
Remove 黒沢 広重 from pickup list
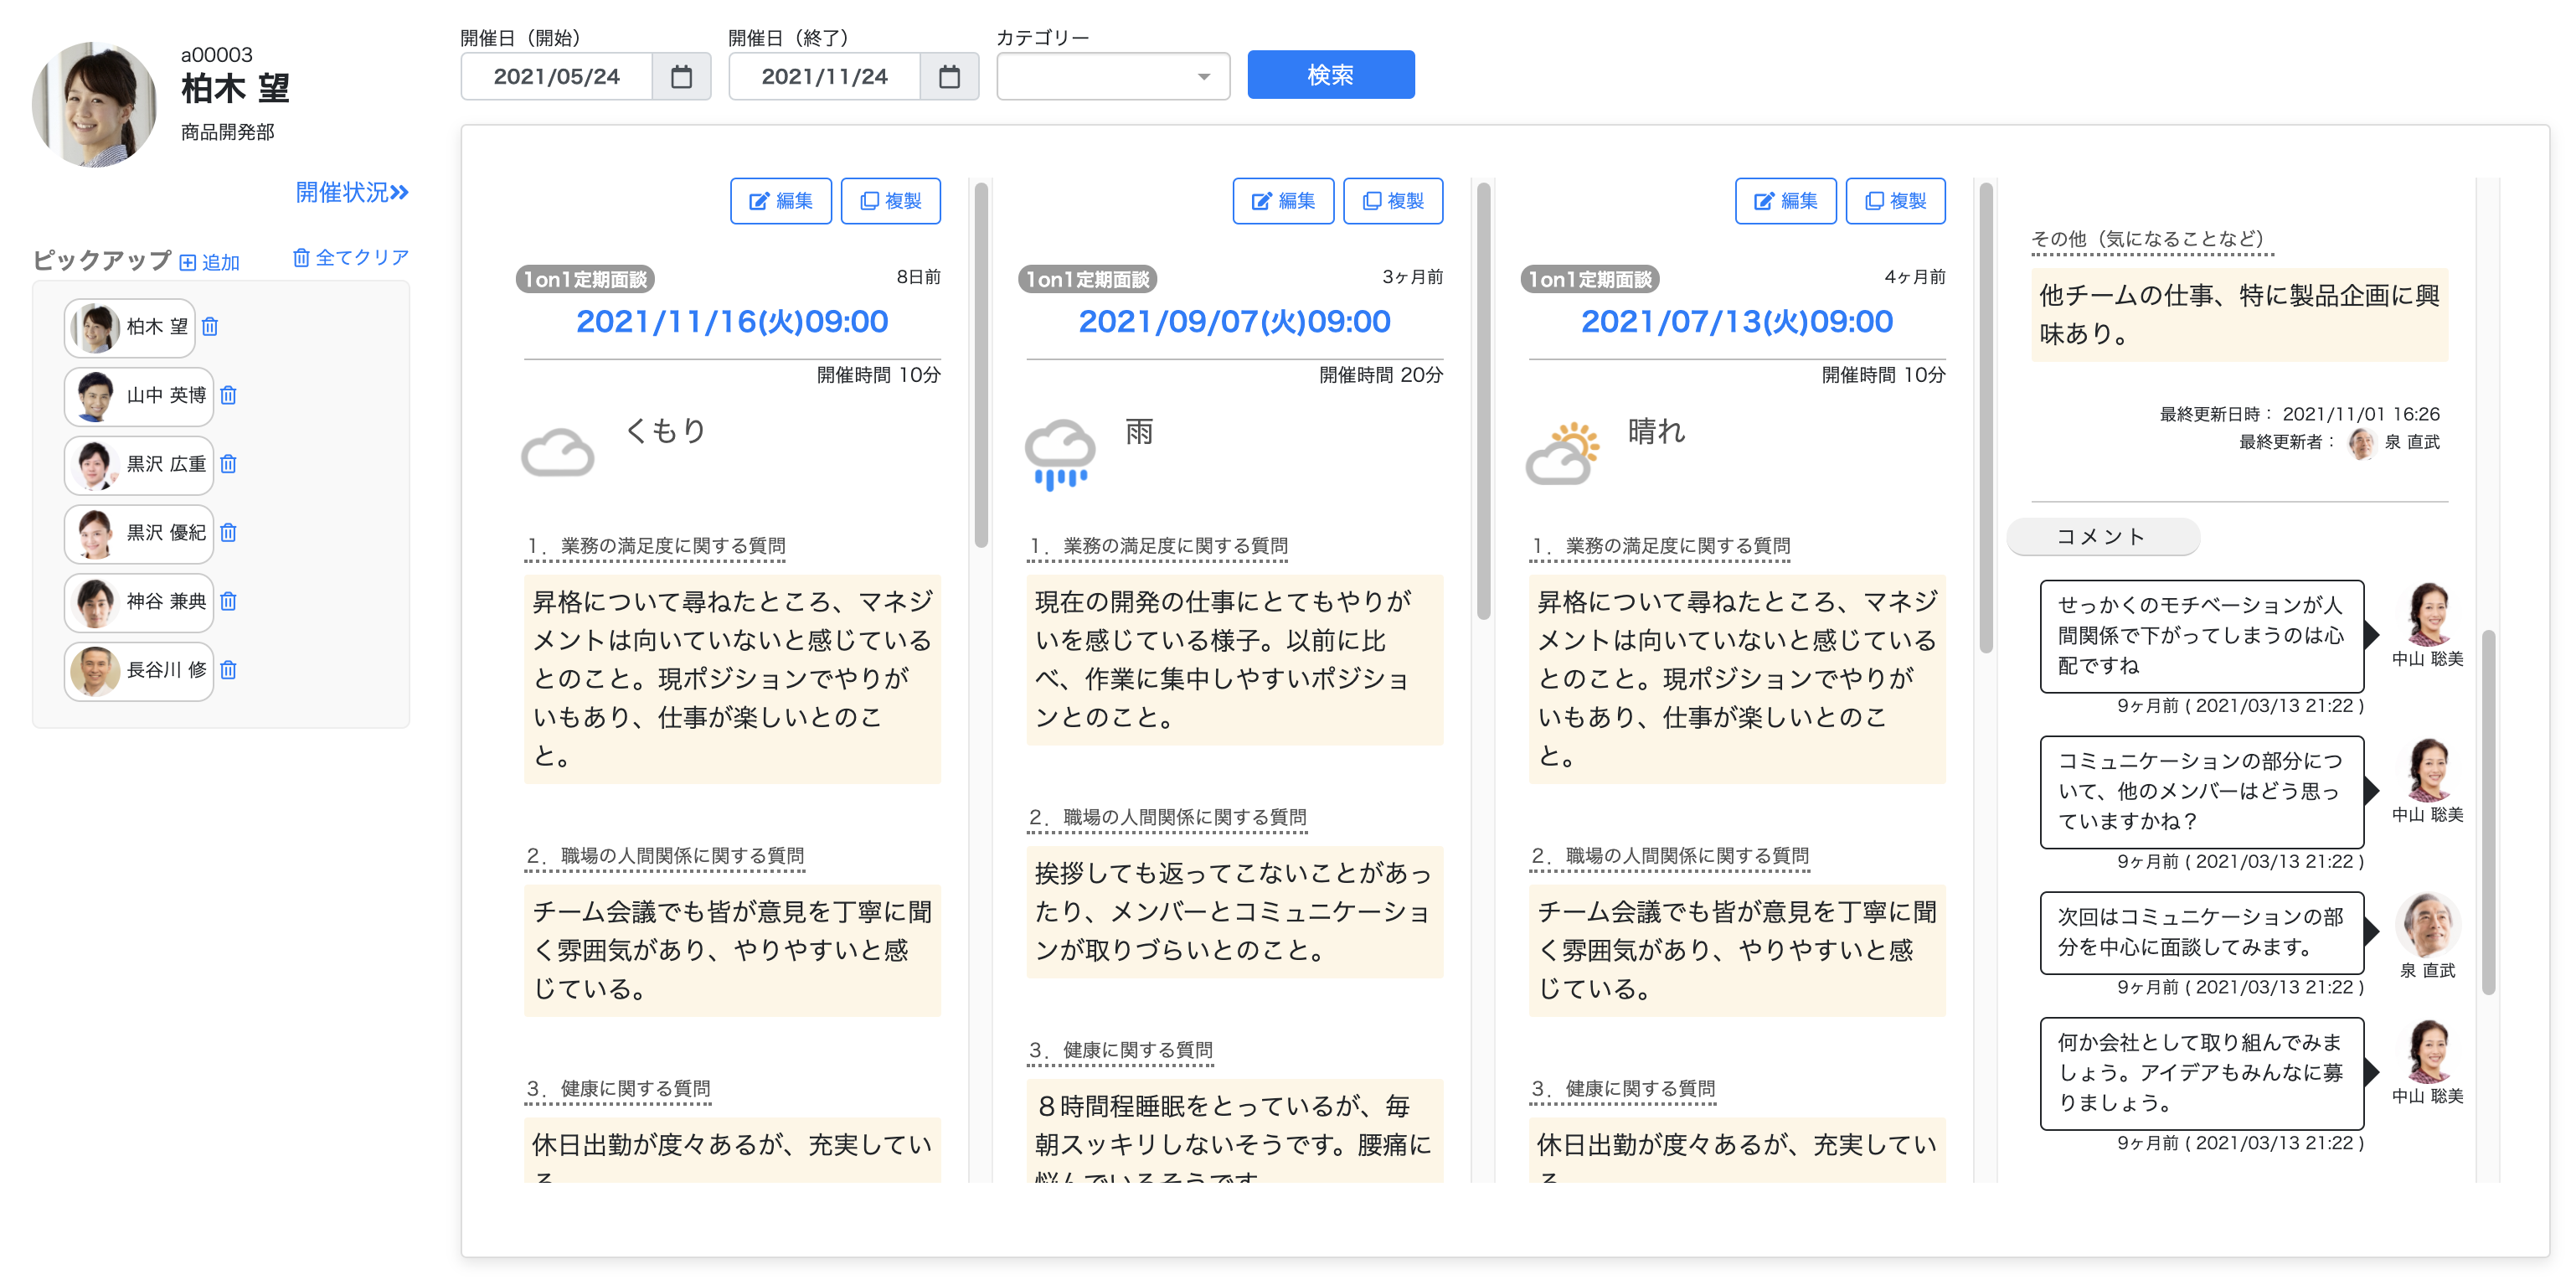[x=228, y=464]
